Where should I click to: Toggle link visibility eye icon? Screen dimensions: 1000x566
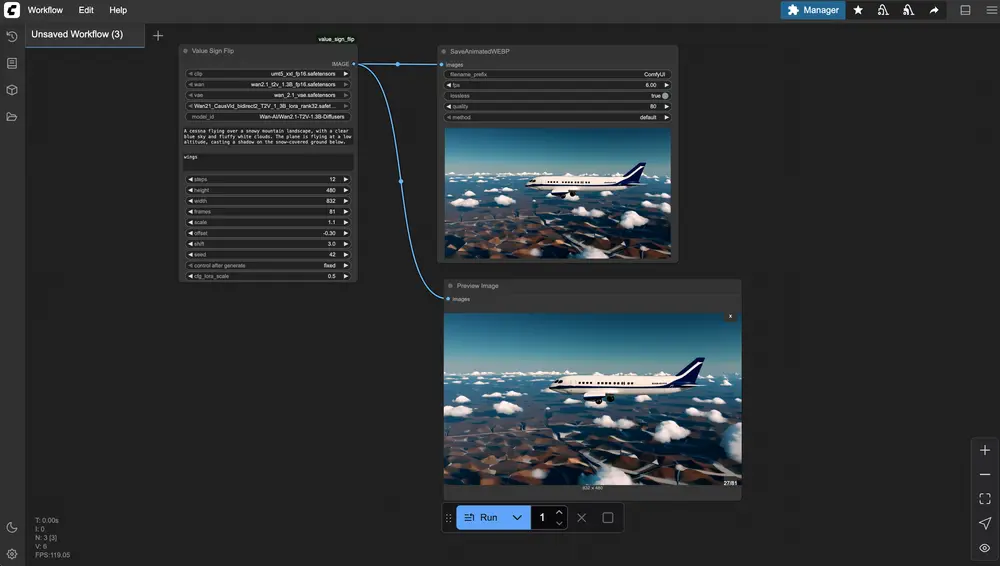(985, 548)
